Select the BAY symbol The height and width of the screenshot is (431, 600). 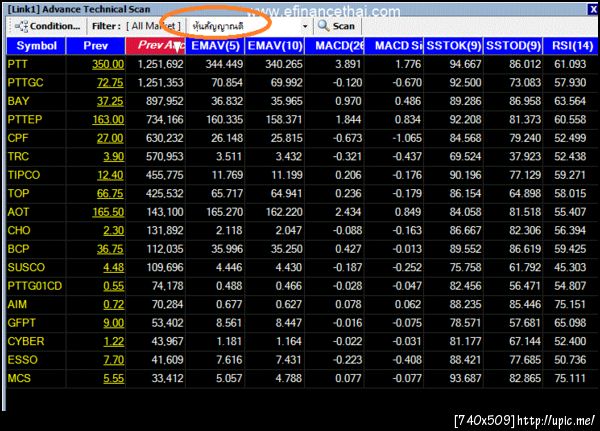(18, 101)
